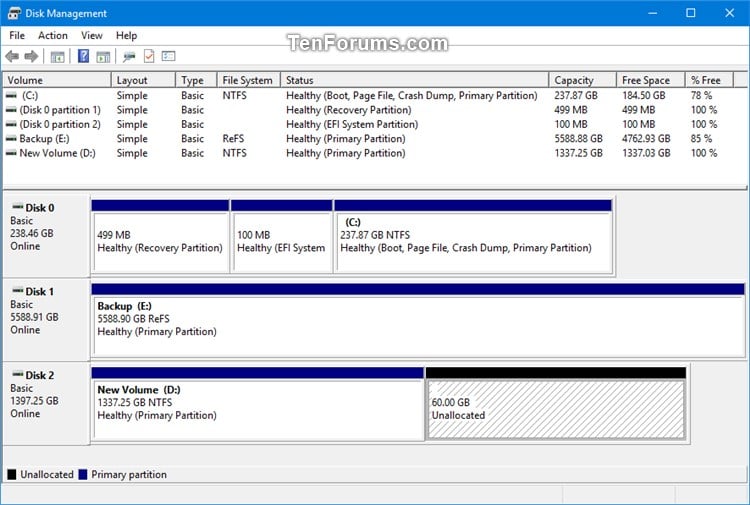Viewport: 750px width, 505px height.
Task: Sort by the File System column header
Action: pos(249,80)
